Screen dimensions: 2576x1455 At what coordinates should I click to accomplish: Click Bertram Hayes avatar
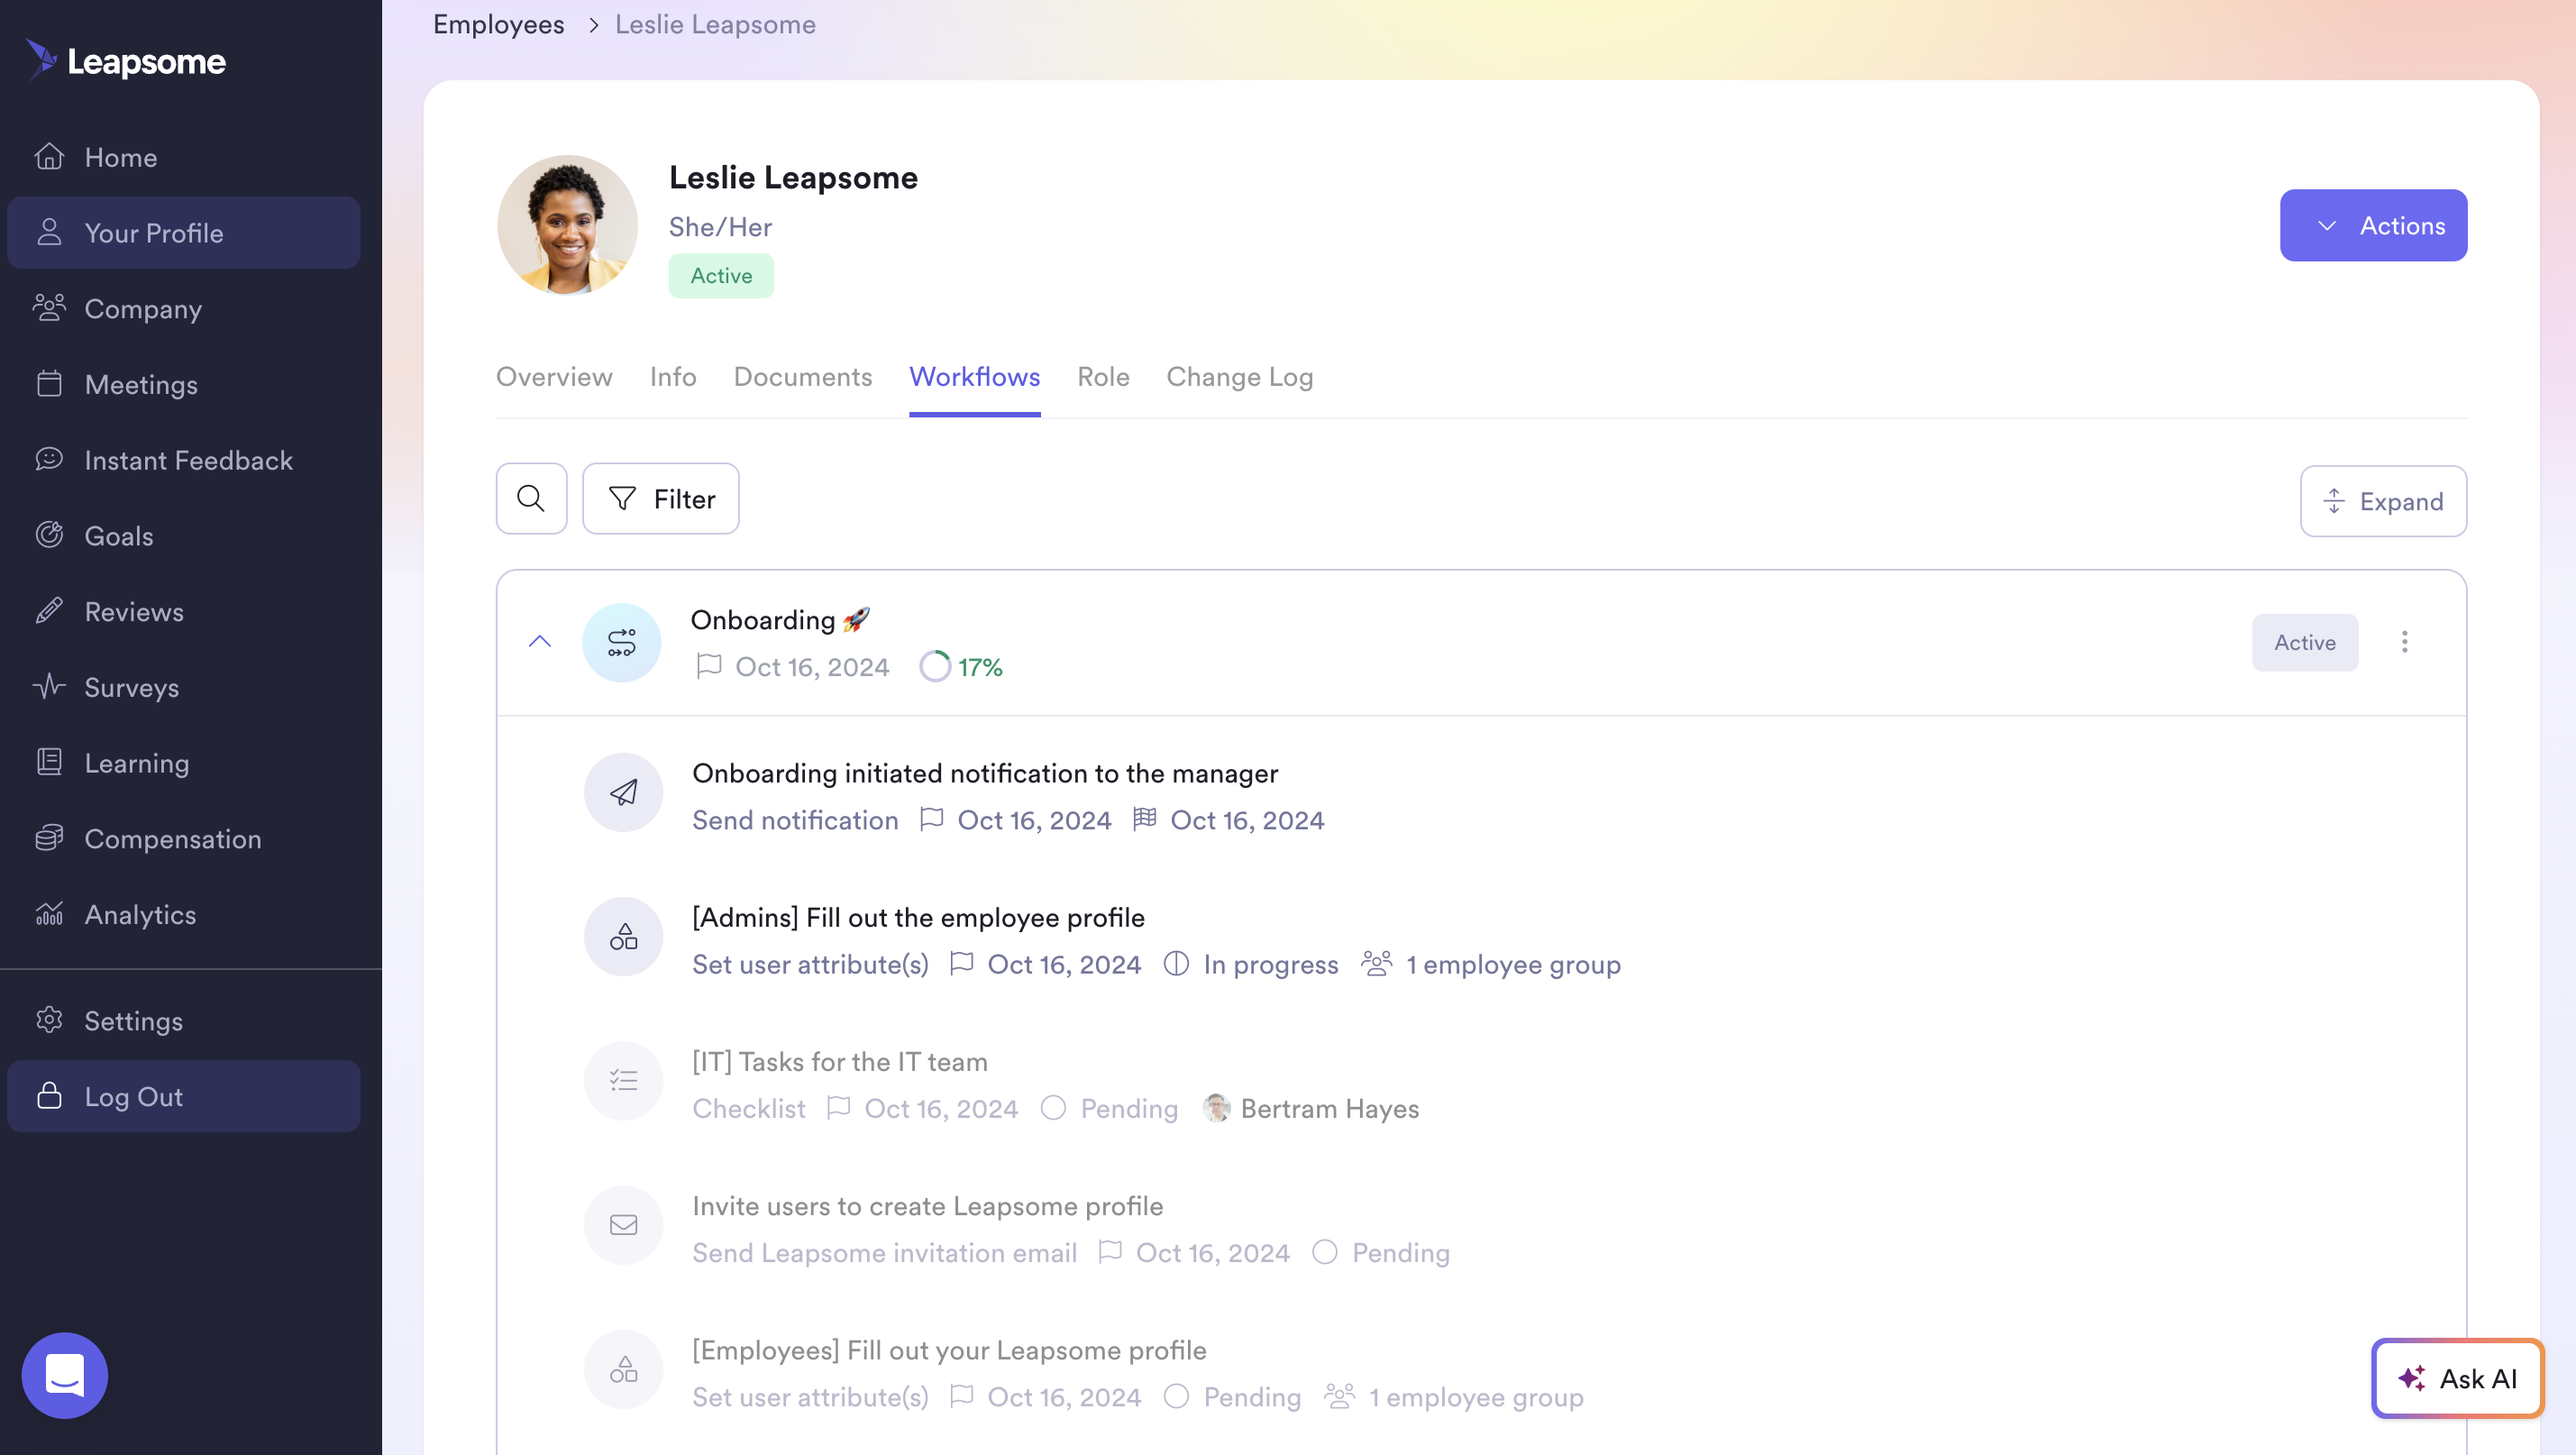(x=1216, y=1108)
